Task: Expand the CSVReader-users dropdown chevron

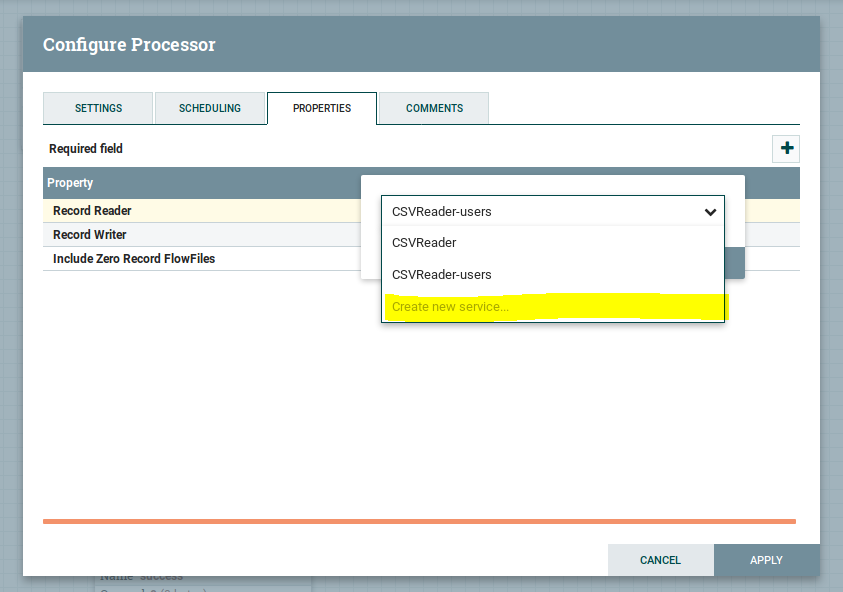Action: click(x=710, y=212)
